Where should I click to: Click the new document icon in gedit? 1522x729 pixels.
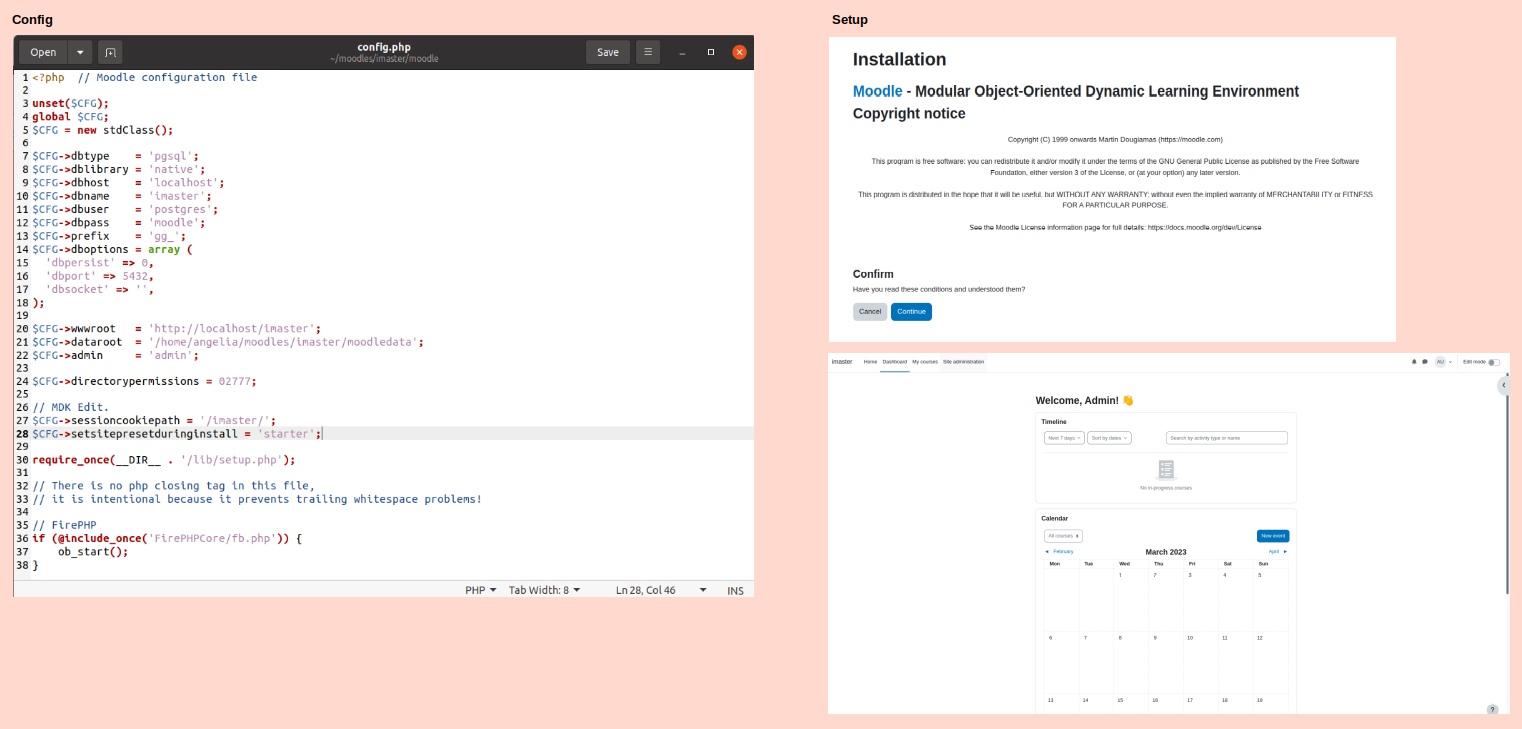pos(110,52)
